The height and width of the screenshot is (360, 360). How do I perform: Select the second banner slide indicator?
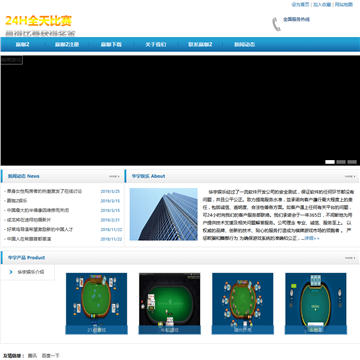tap(341, 162)
